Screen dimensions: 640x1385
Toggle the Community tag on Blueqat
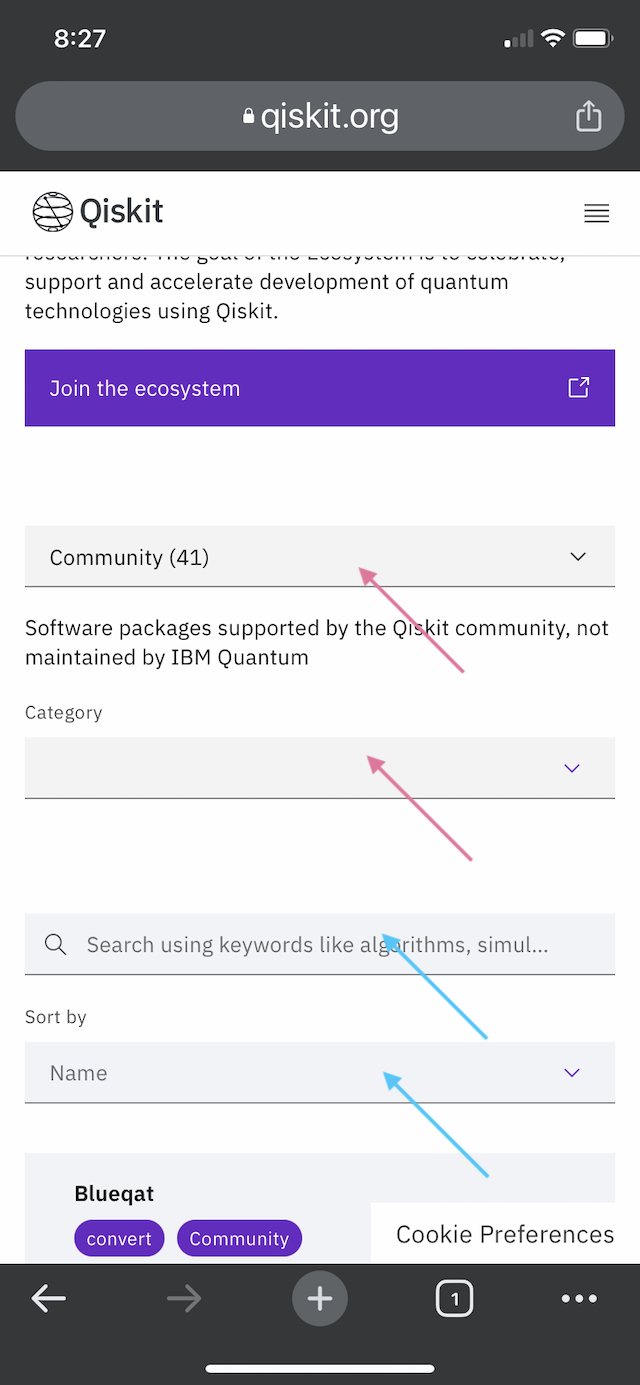pyautogui.click(x=239, y=1238)
